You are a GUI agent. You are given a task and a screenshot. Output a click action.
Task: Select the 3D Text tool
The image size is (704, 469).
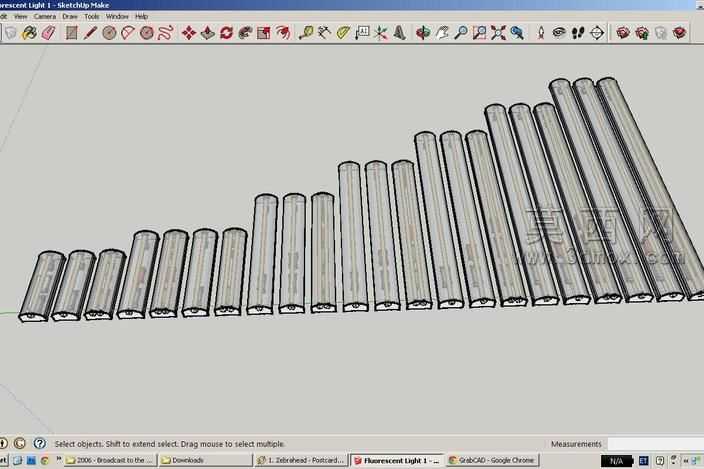400,33
